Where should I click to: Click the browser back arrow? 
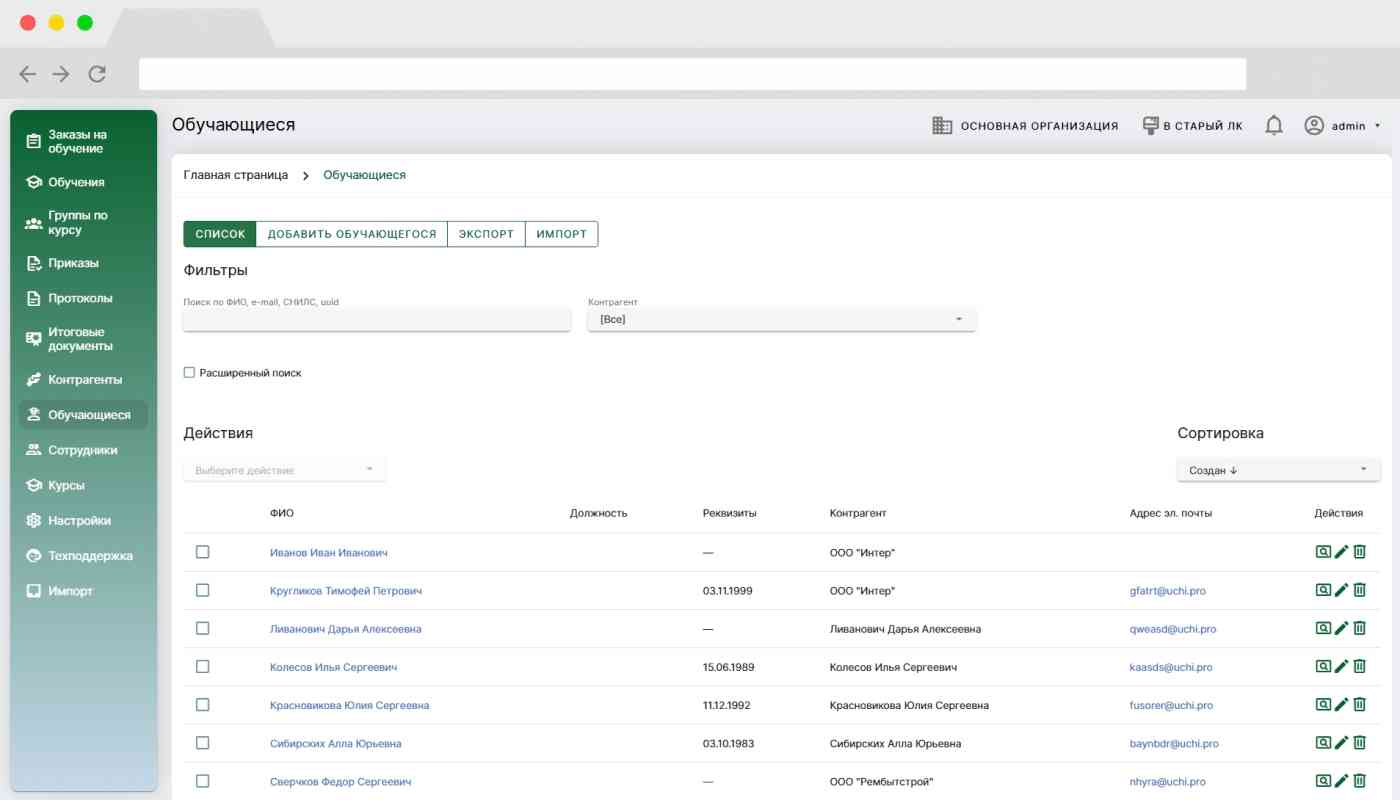[x=28, y=74]
